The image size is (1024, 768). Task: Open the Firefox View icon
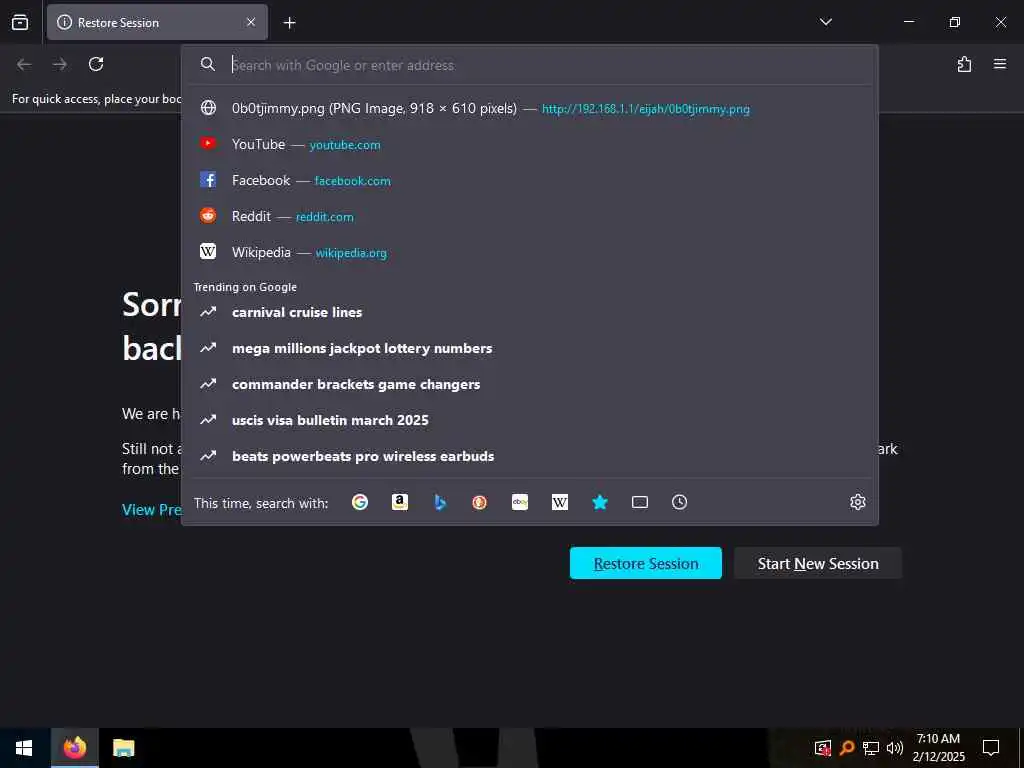pos(20,22)
